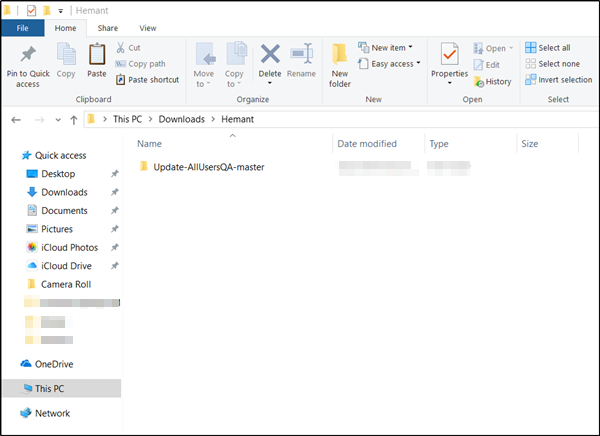
Task: Click the pin icon beside iCloud Drive
Action: 114,266
